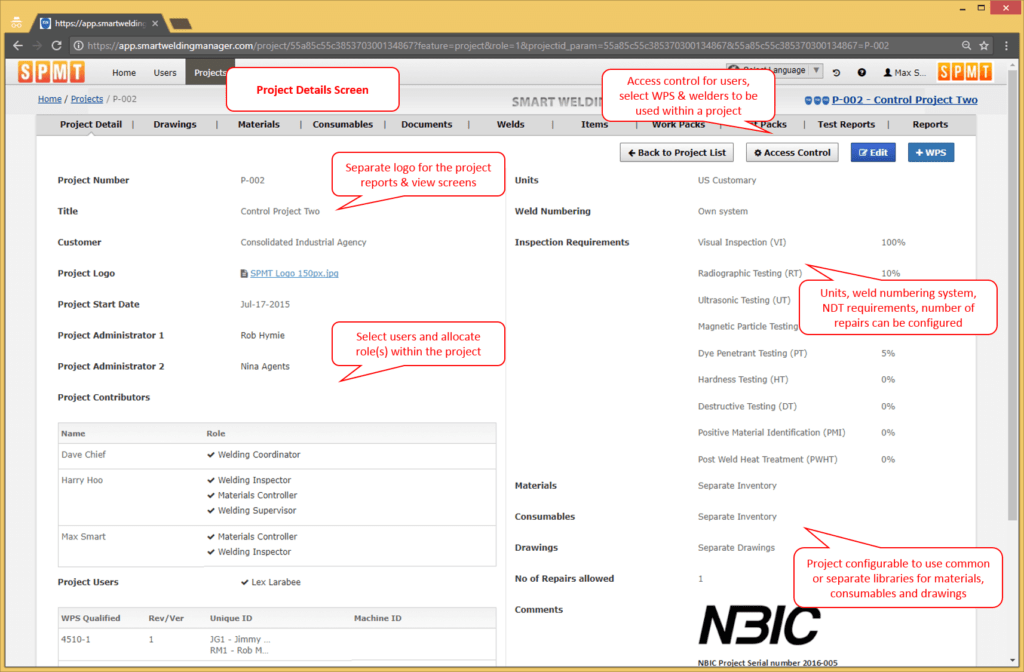Click the 4510-1 WPS Qualified cell
This screenshot has width=1024, height=672.
click(x=76, y=639)
